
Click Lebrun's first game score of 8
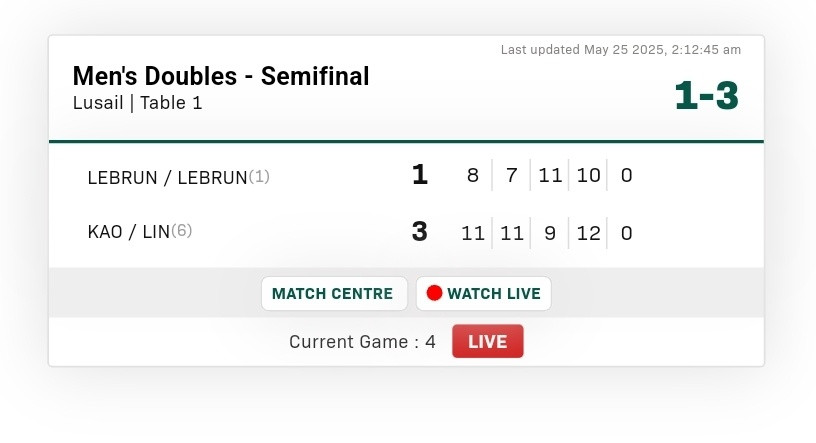pos(472,177)
